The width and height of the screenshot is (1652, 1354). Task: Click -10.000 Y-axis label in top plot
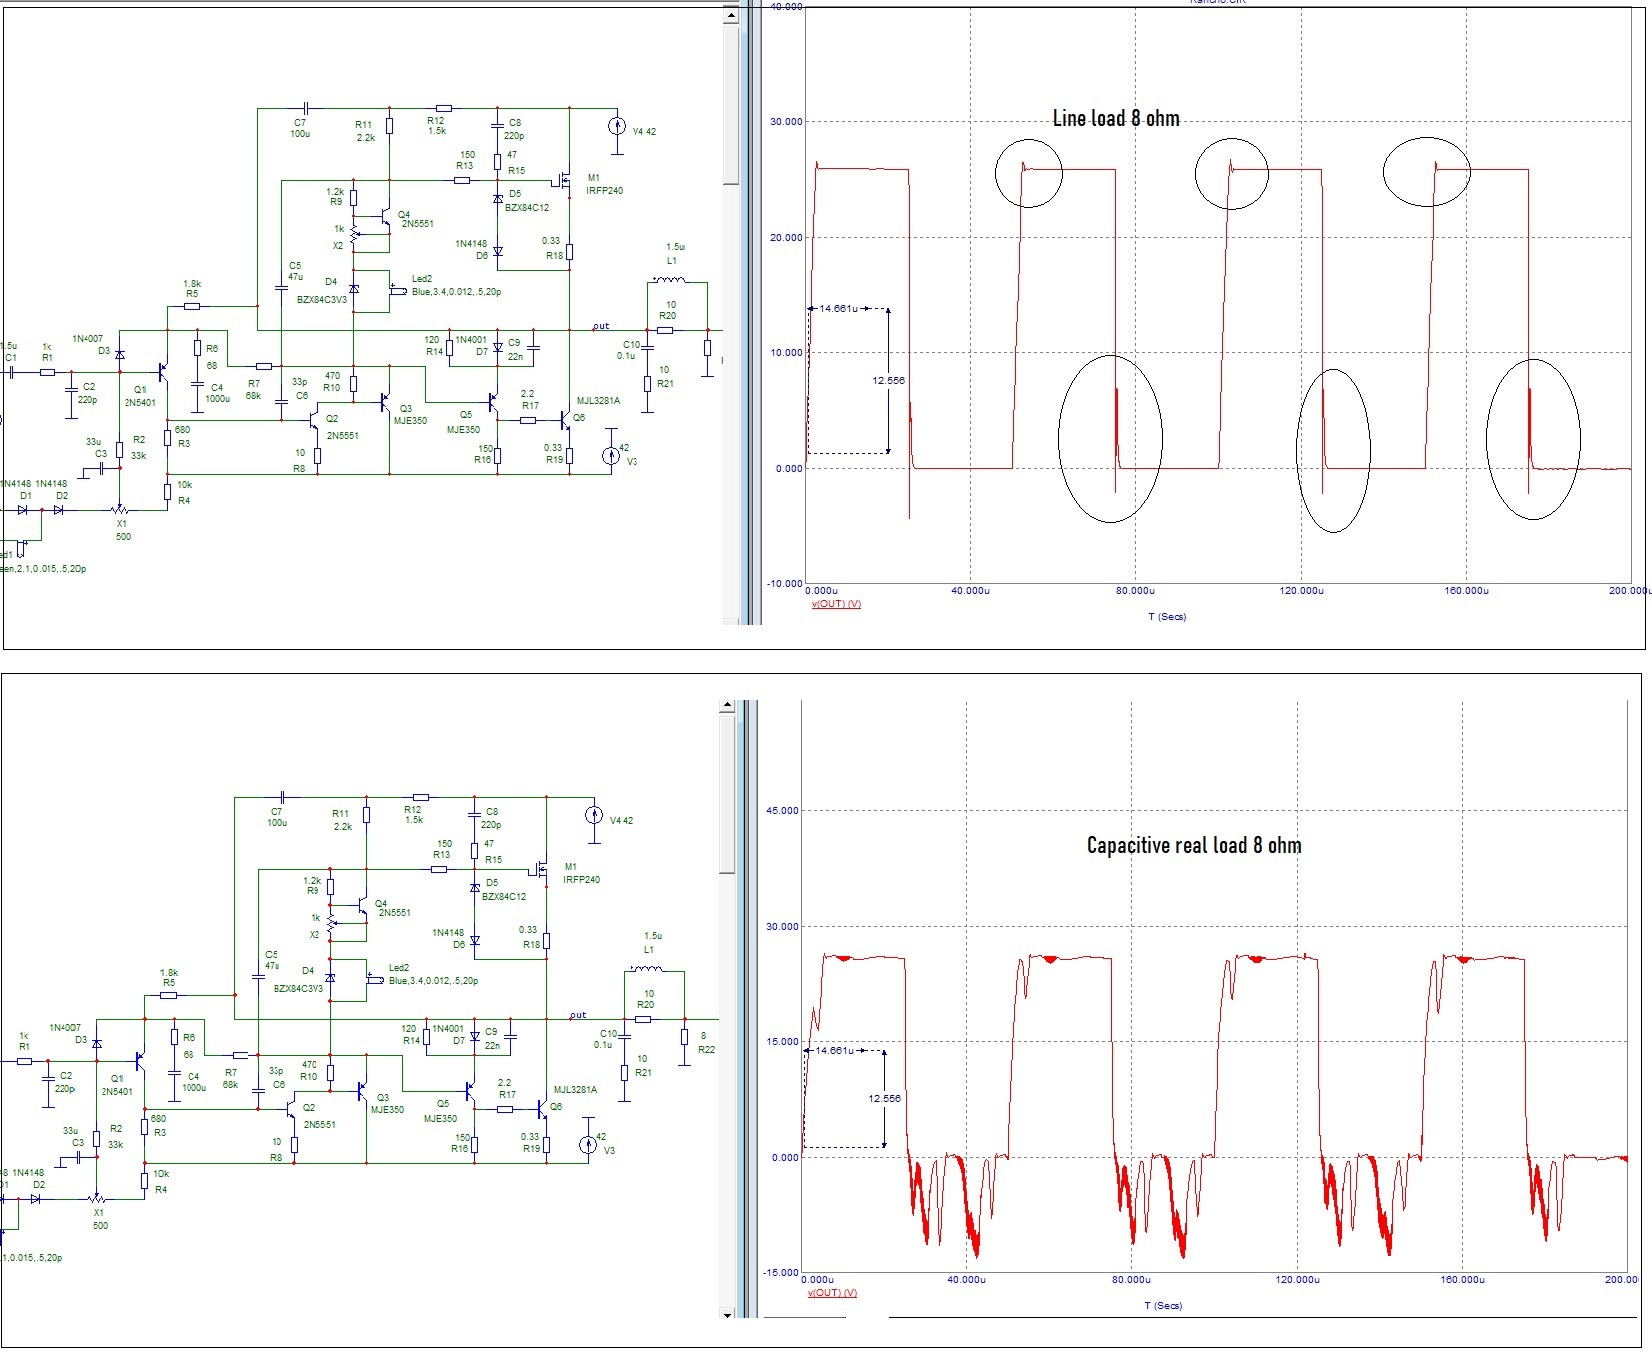pos(784,583)
